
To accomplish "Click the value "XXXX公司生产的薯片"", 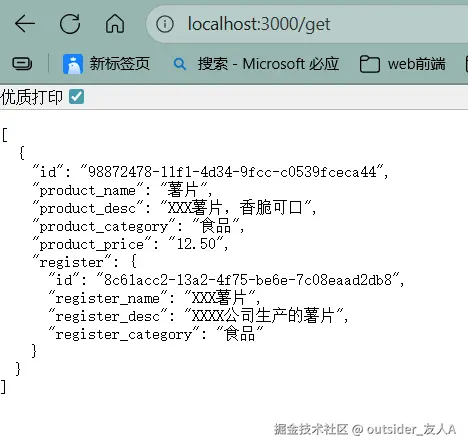I will (263, 315).
